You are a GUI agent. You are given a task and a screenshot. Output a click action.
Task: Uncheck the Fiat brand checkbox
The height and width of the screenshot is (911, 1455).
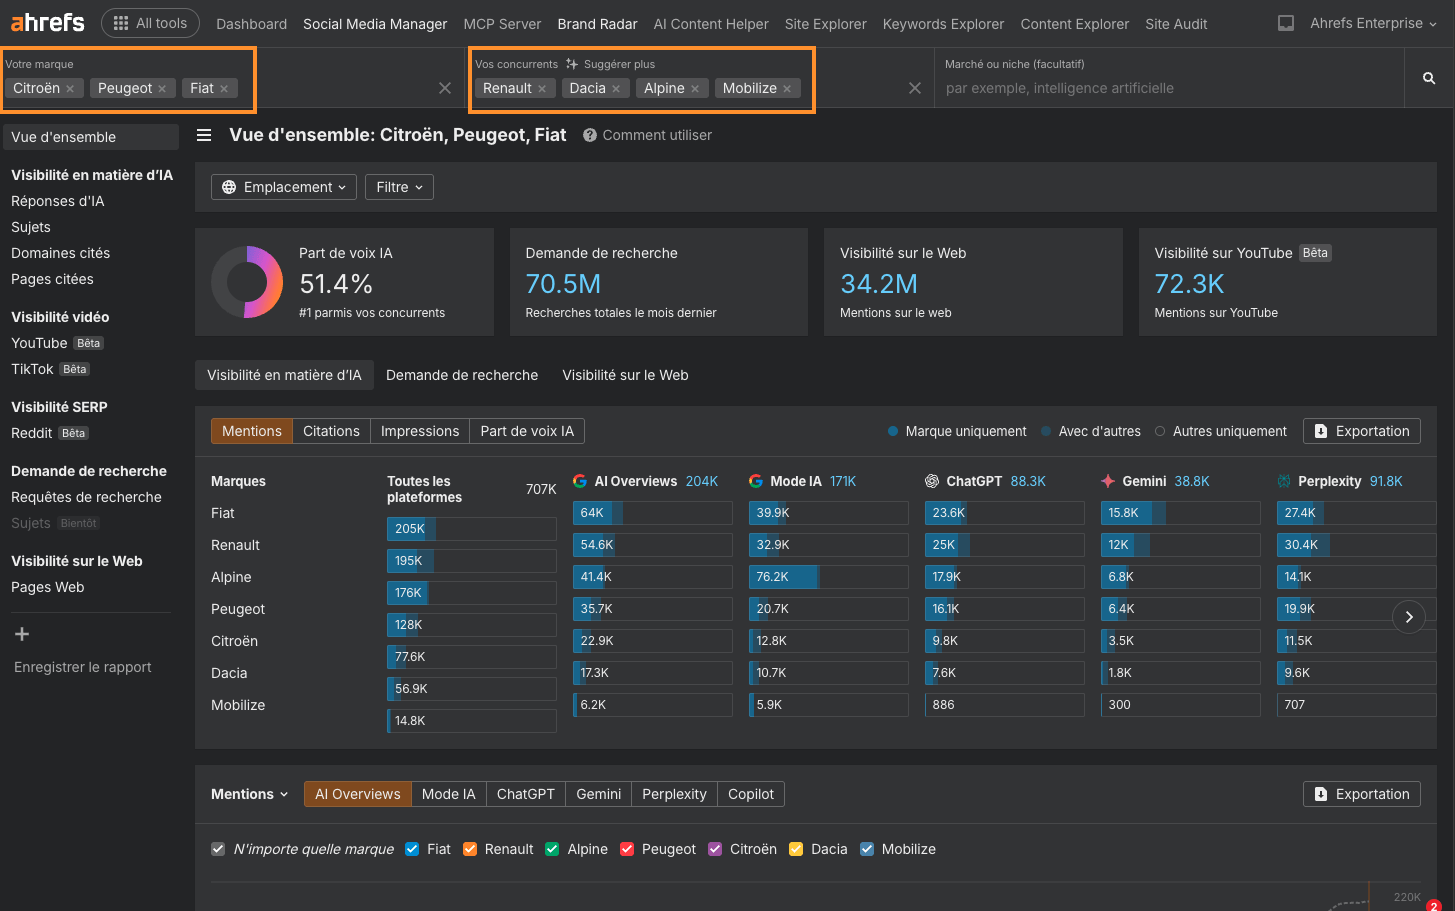click(x=412, y=849)
